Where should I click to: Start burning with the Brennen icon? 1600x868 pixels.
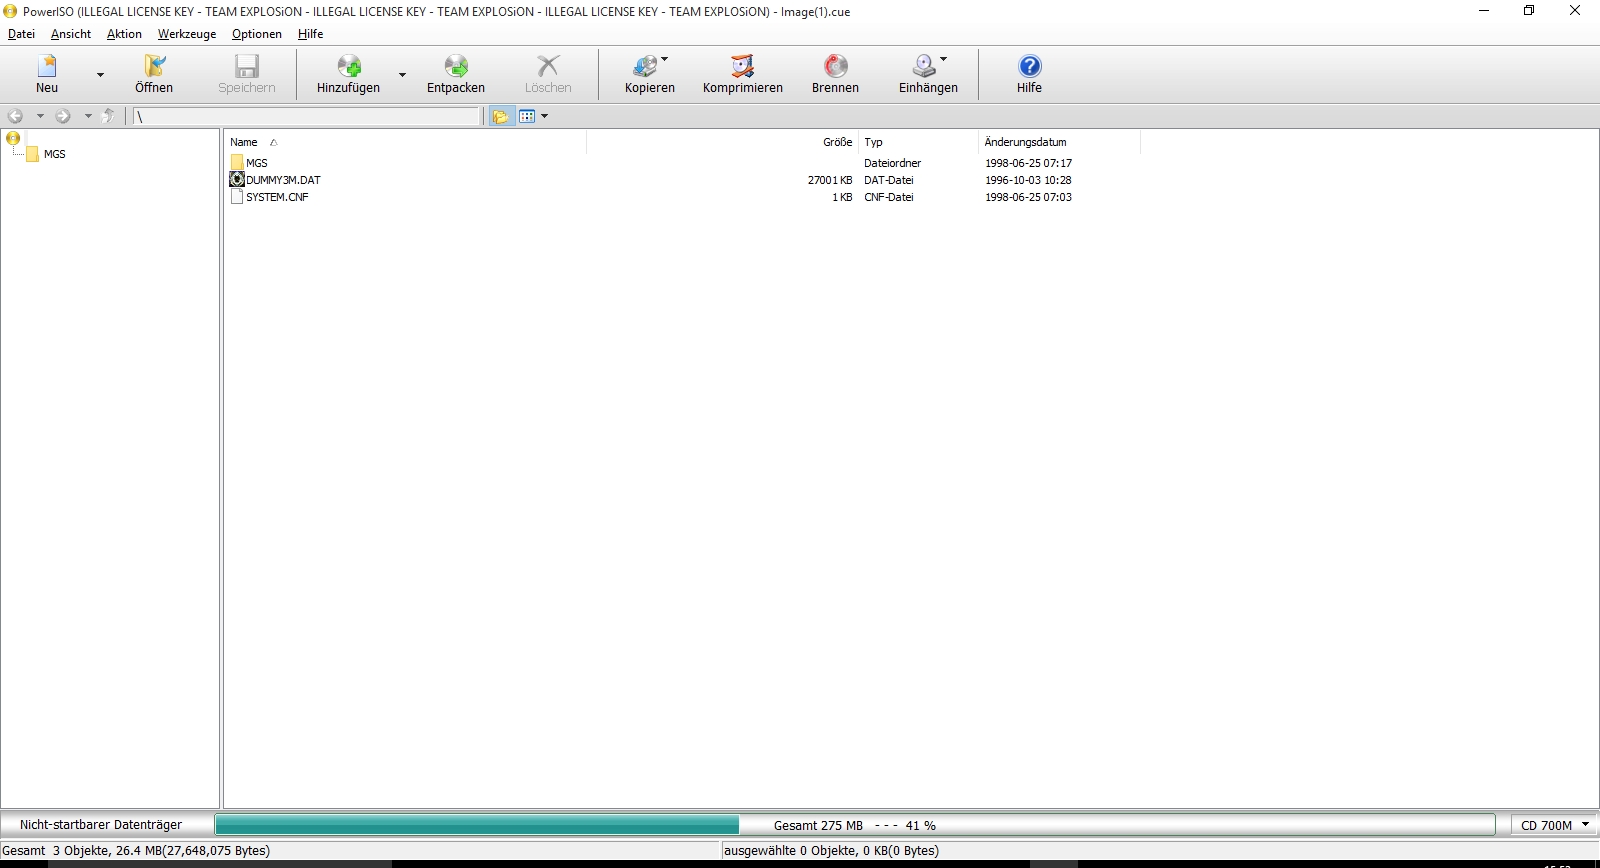tap(835, 68)
